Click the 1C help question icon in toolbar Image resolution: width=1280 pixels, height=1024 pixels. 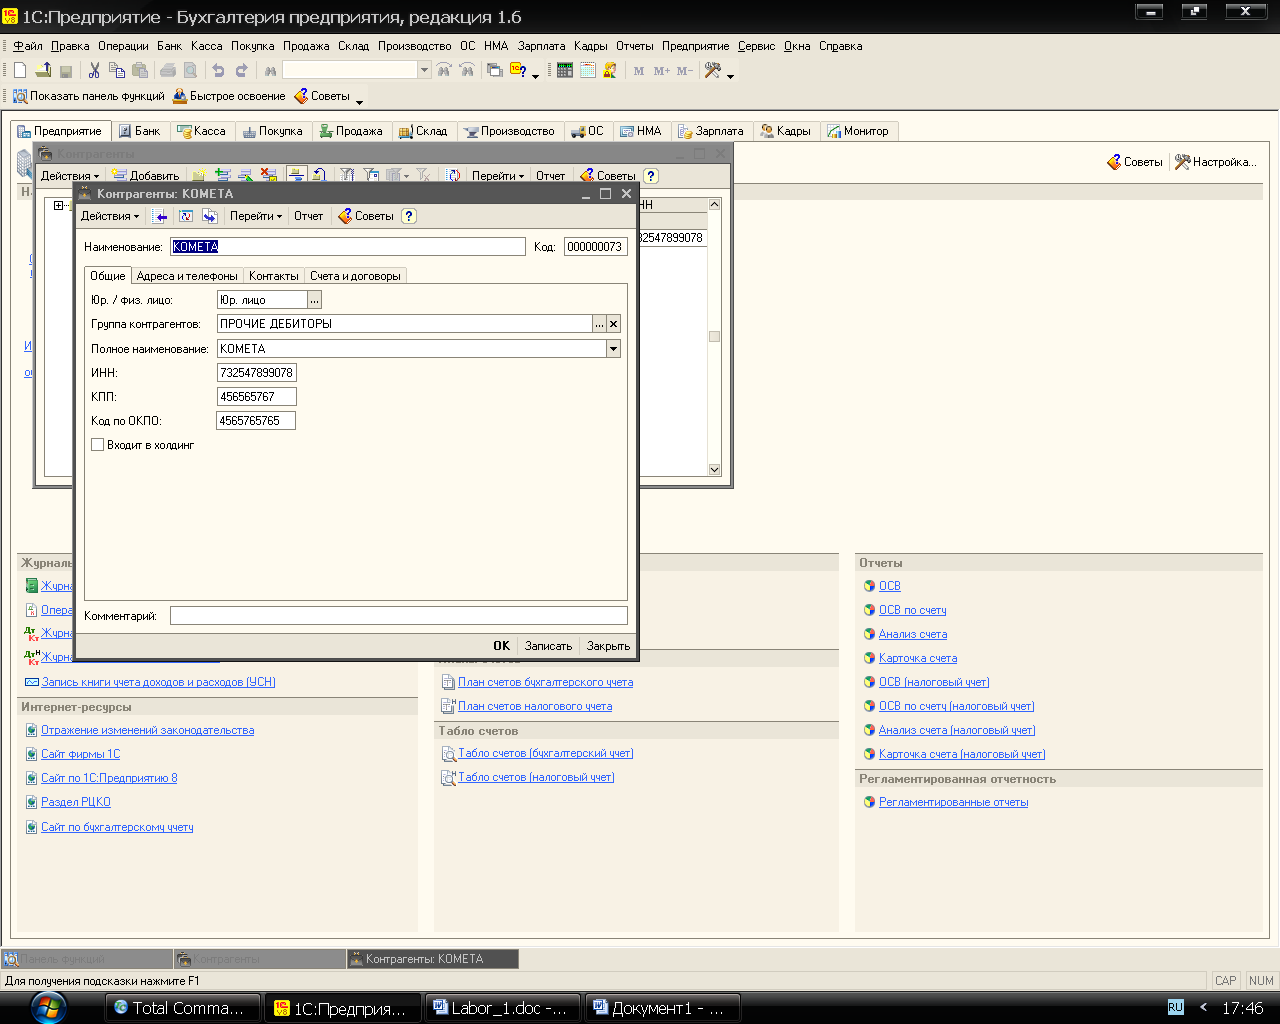pos(518,70)
